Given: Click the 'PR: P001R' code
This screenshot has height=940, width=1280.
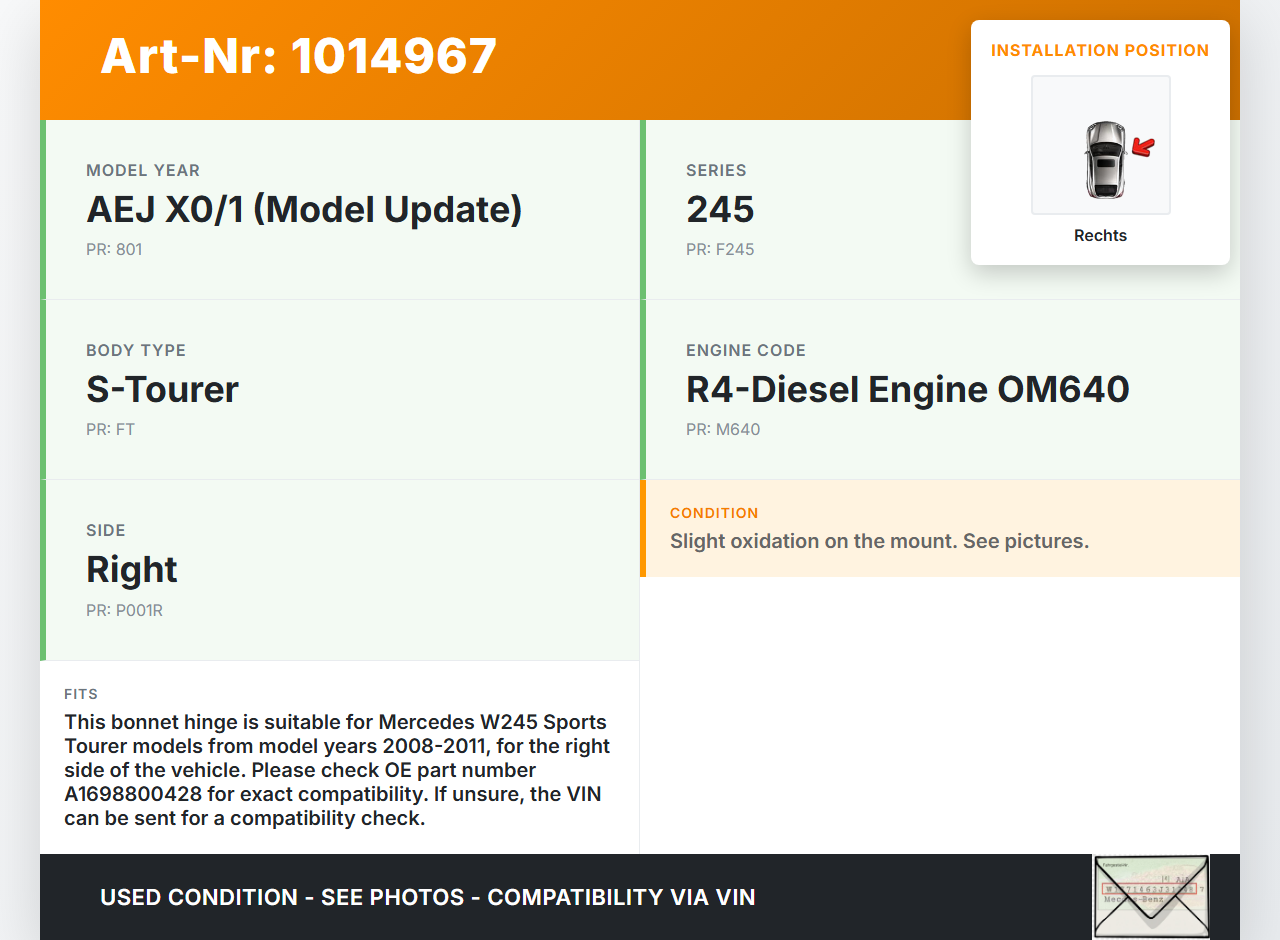Looking at the screenshot, I should [124, 610].
